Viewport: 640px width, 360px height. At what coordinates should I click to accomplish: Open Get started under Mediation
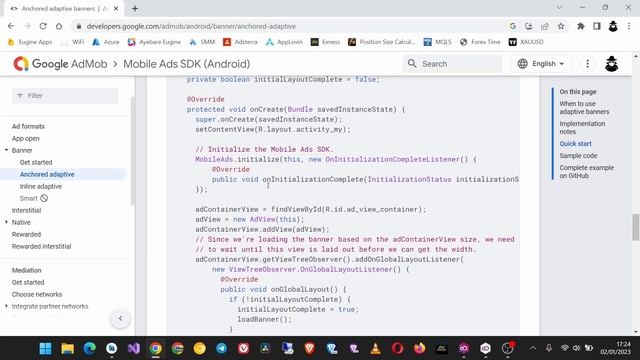(x=28, y=282)
